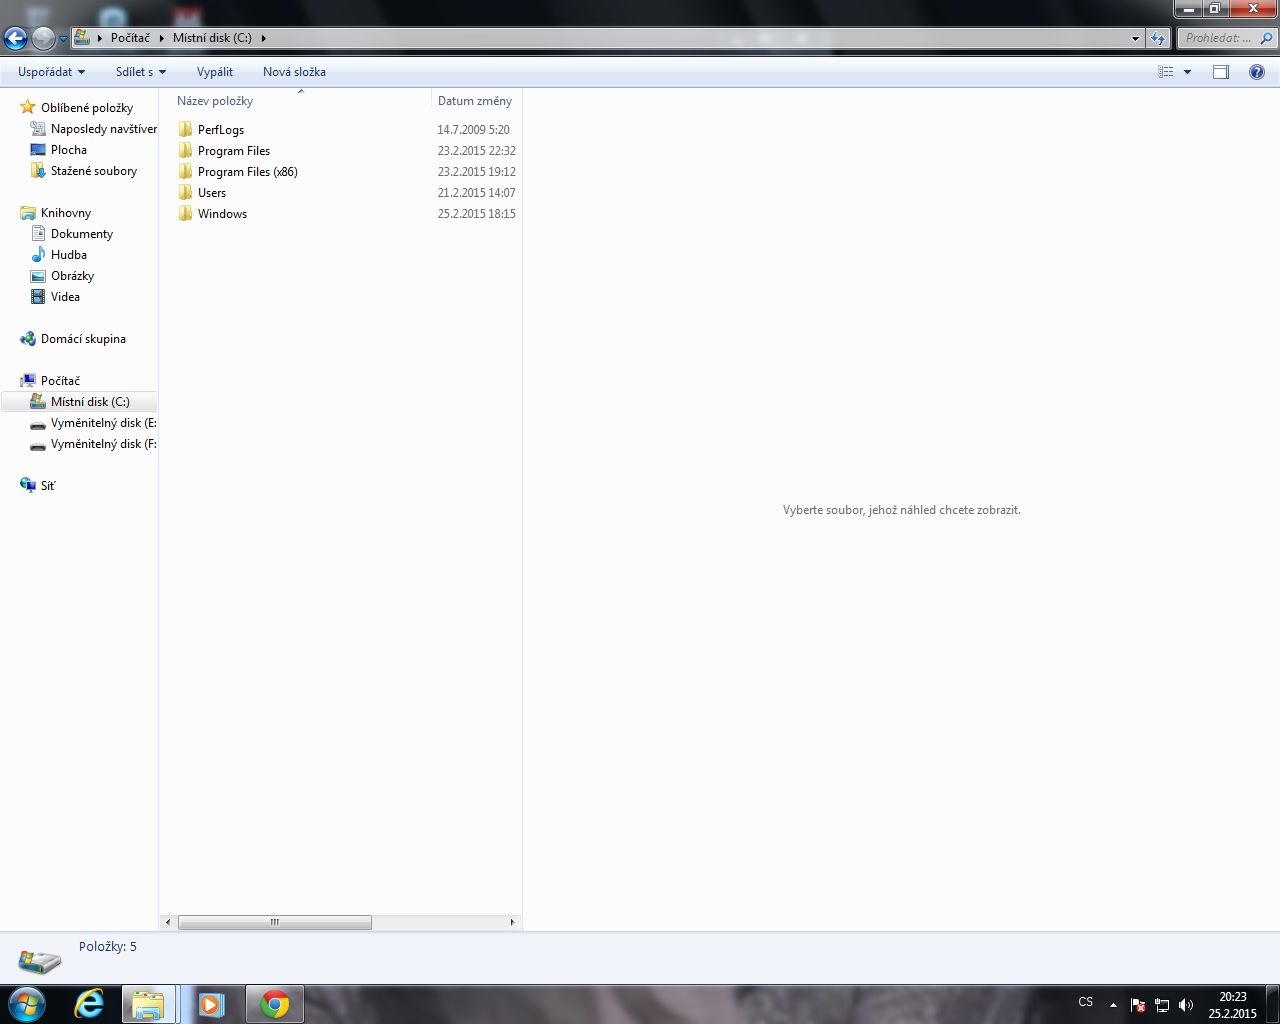Open Domácí skupina in navigation pane

[x=83, y=339]
